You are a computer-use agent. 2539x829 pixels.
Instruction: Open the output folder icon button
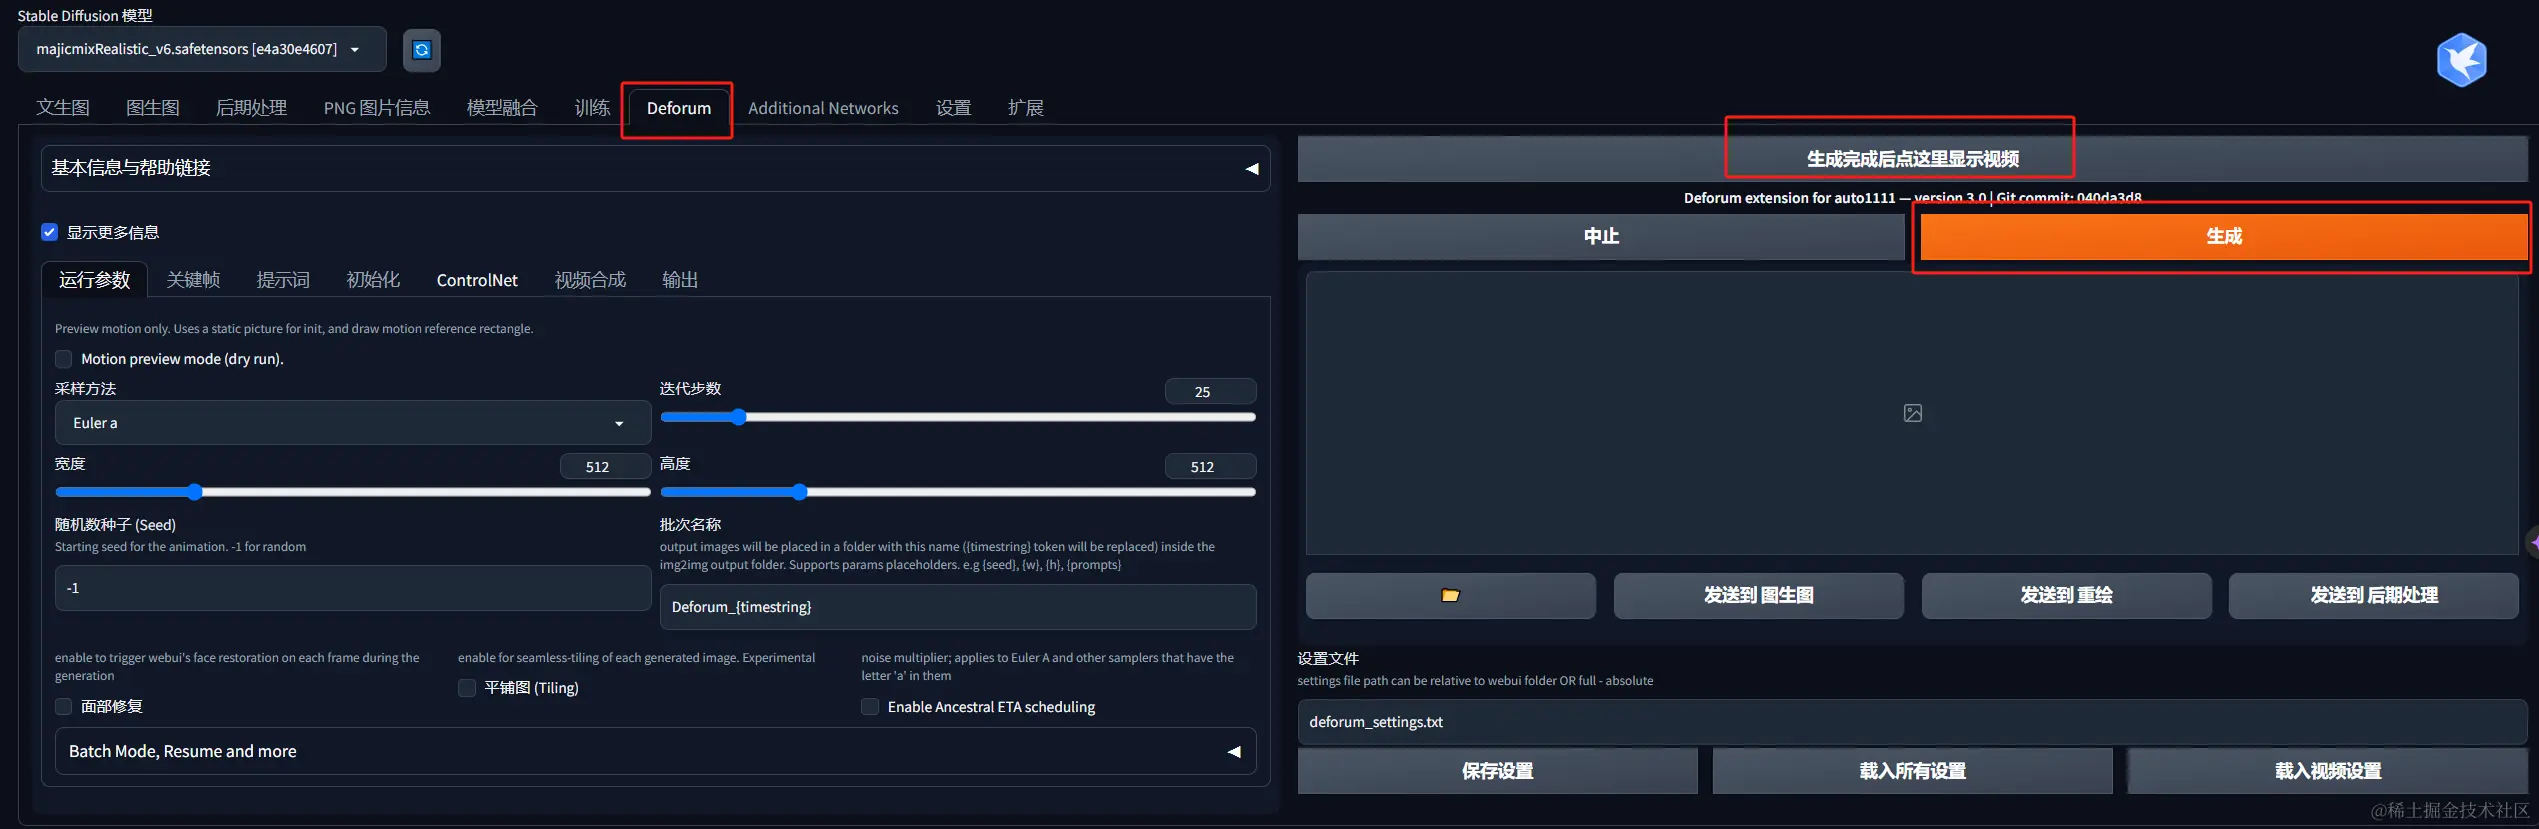coord(1450,596)
